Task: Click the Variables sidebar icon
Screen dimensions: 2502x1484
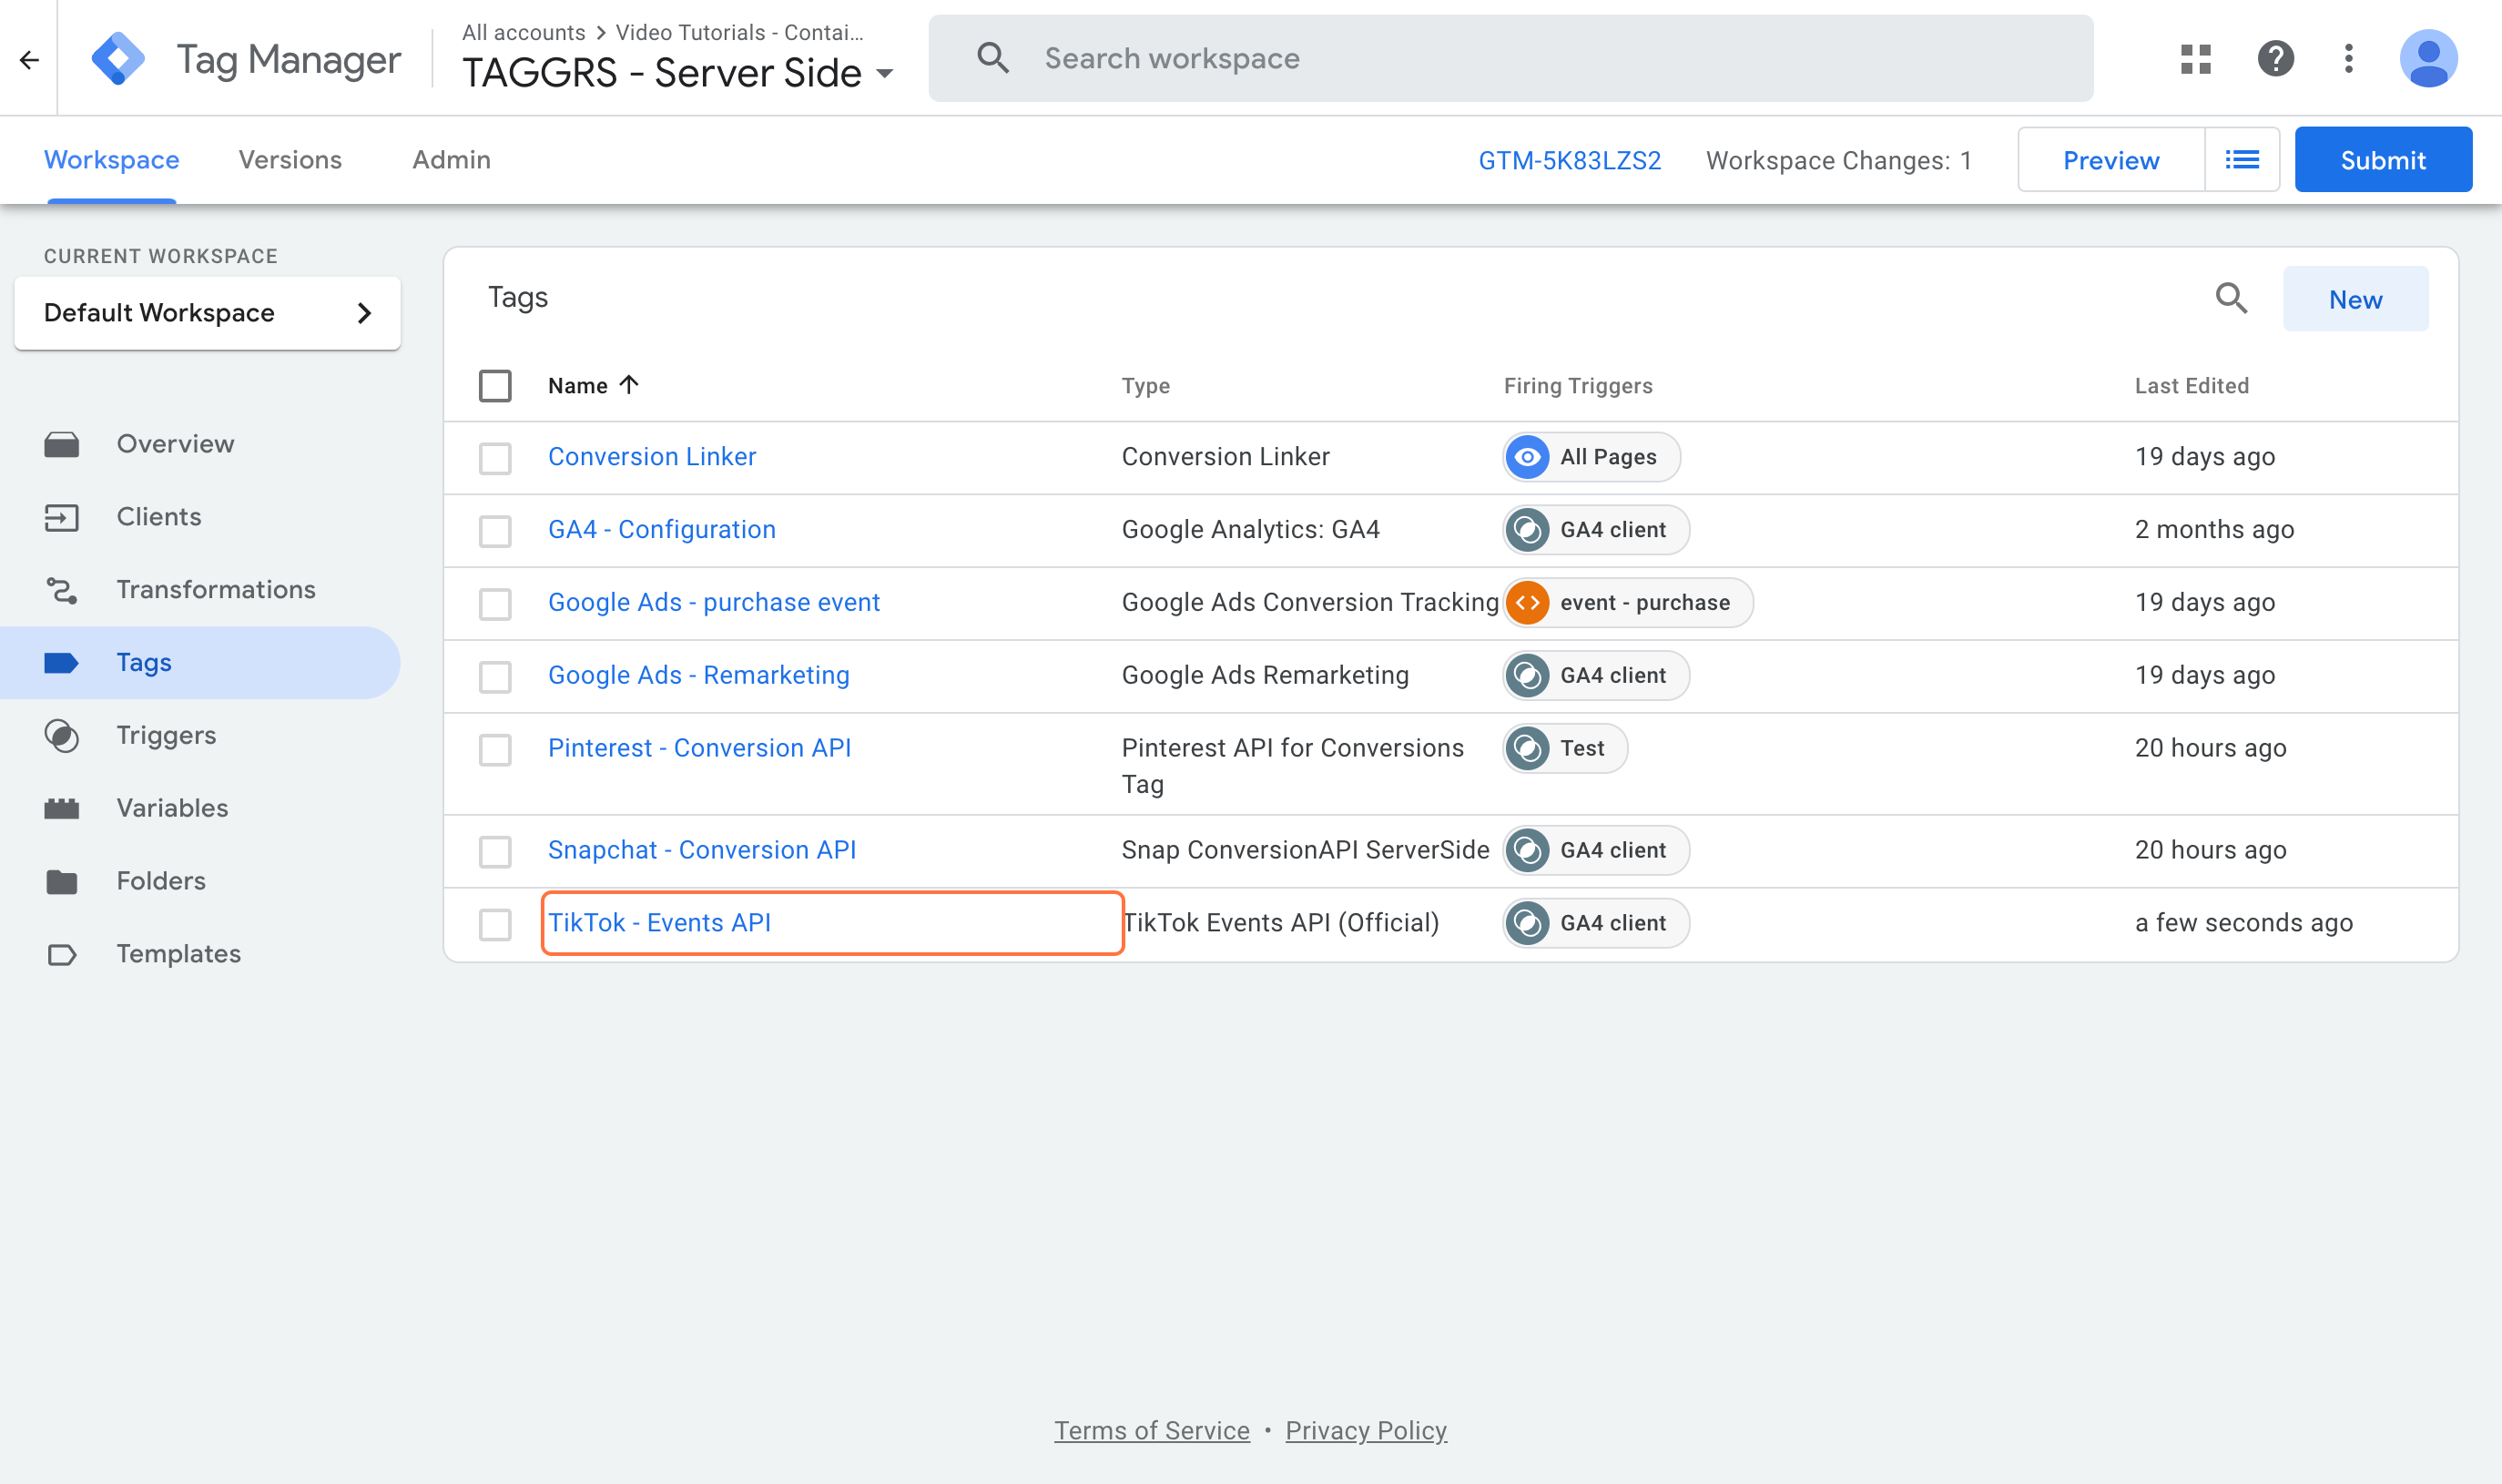Action: tap(62, 808)
